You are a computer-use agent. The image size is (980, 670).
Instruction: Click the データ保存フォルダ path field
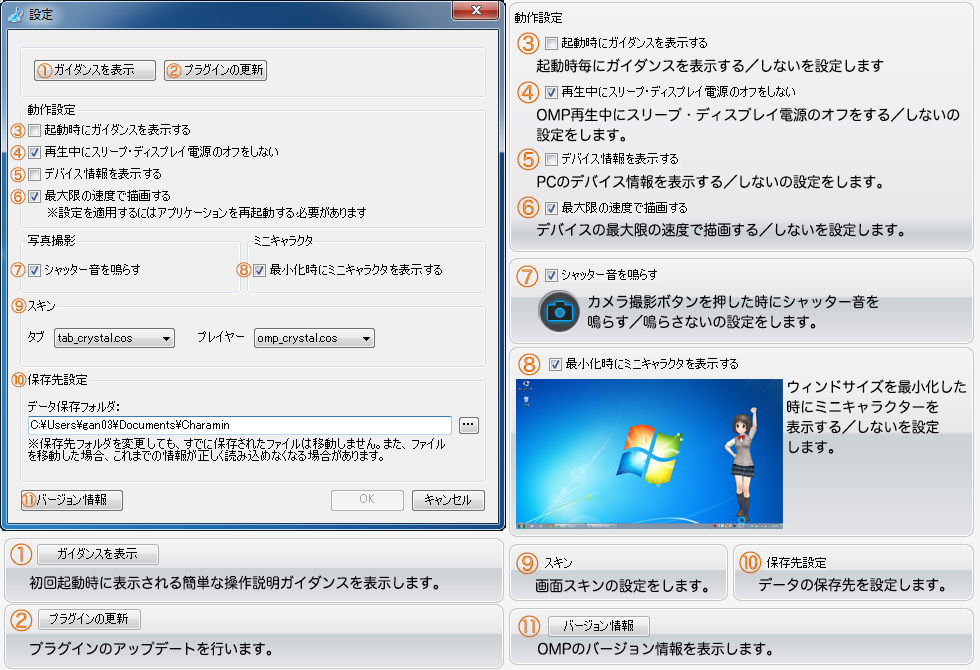tap(239, 425)
